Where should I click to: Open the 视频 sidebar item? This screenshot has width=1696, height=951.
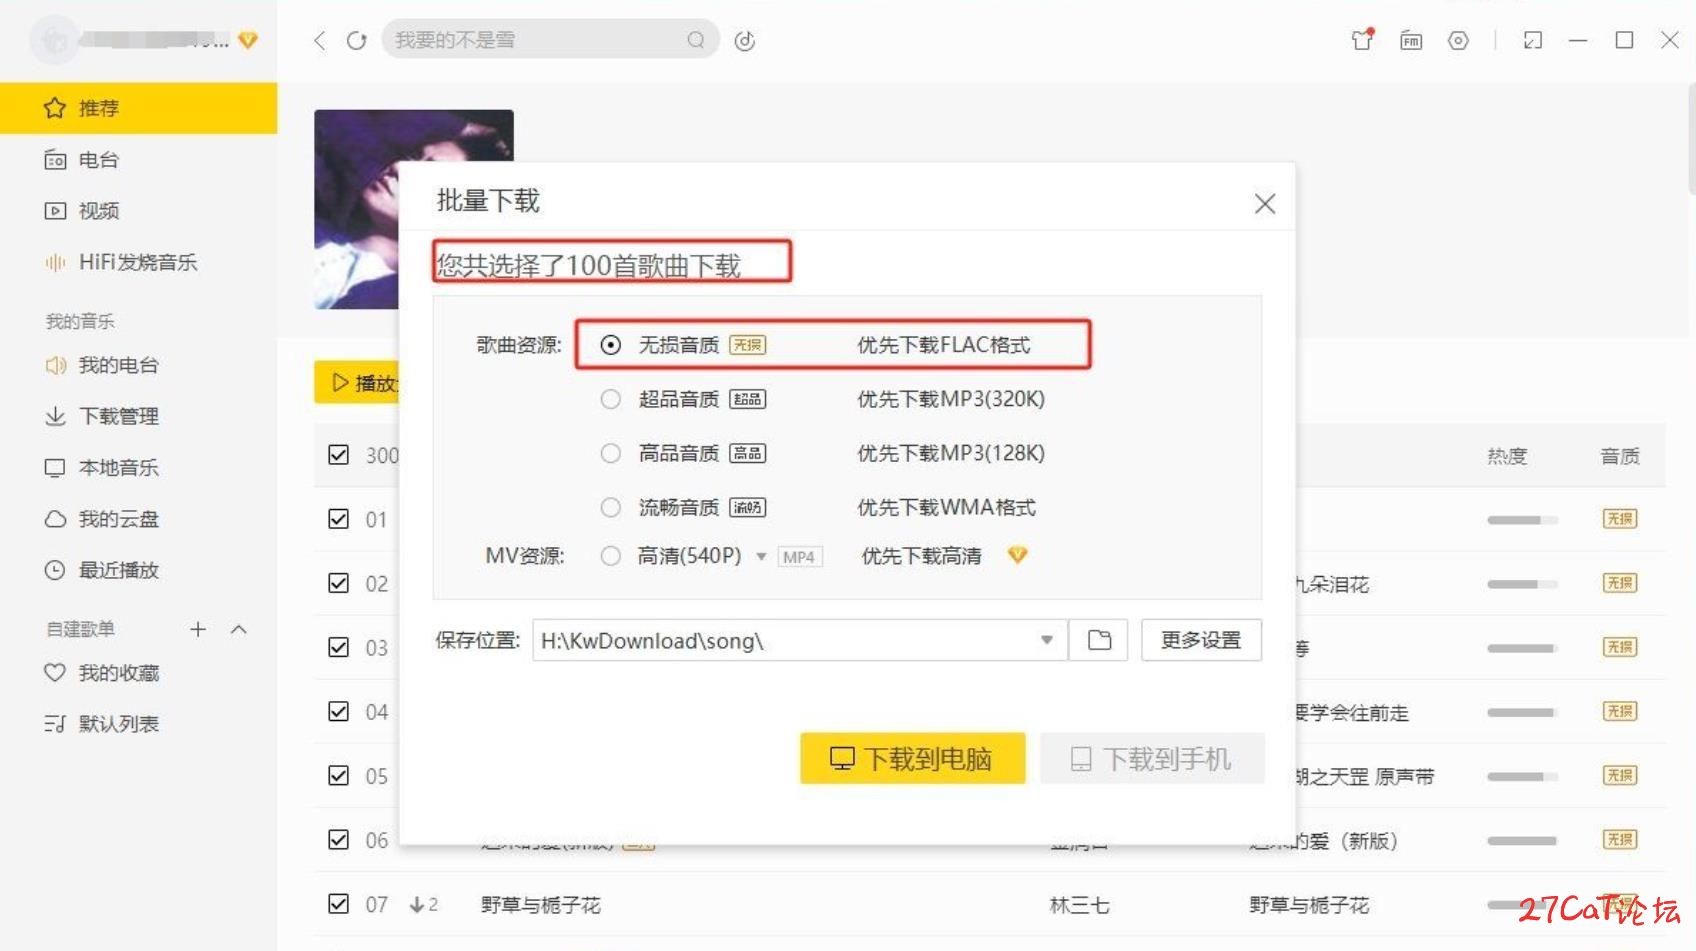(138, 211)
